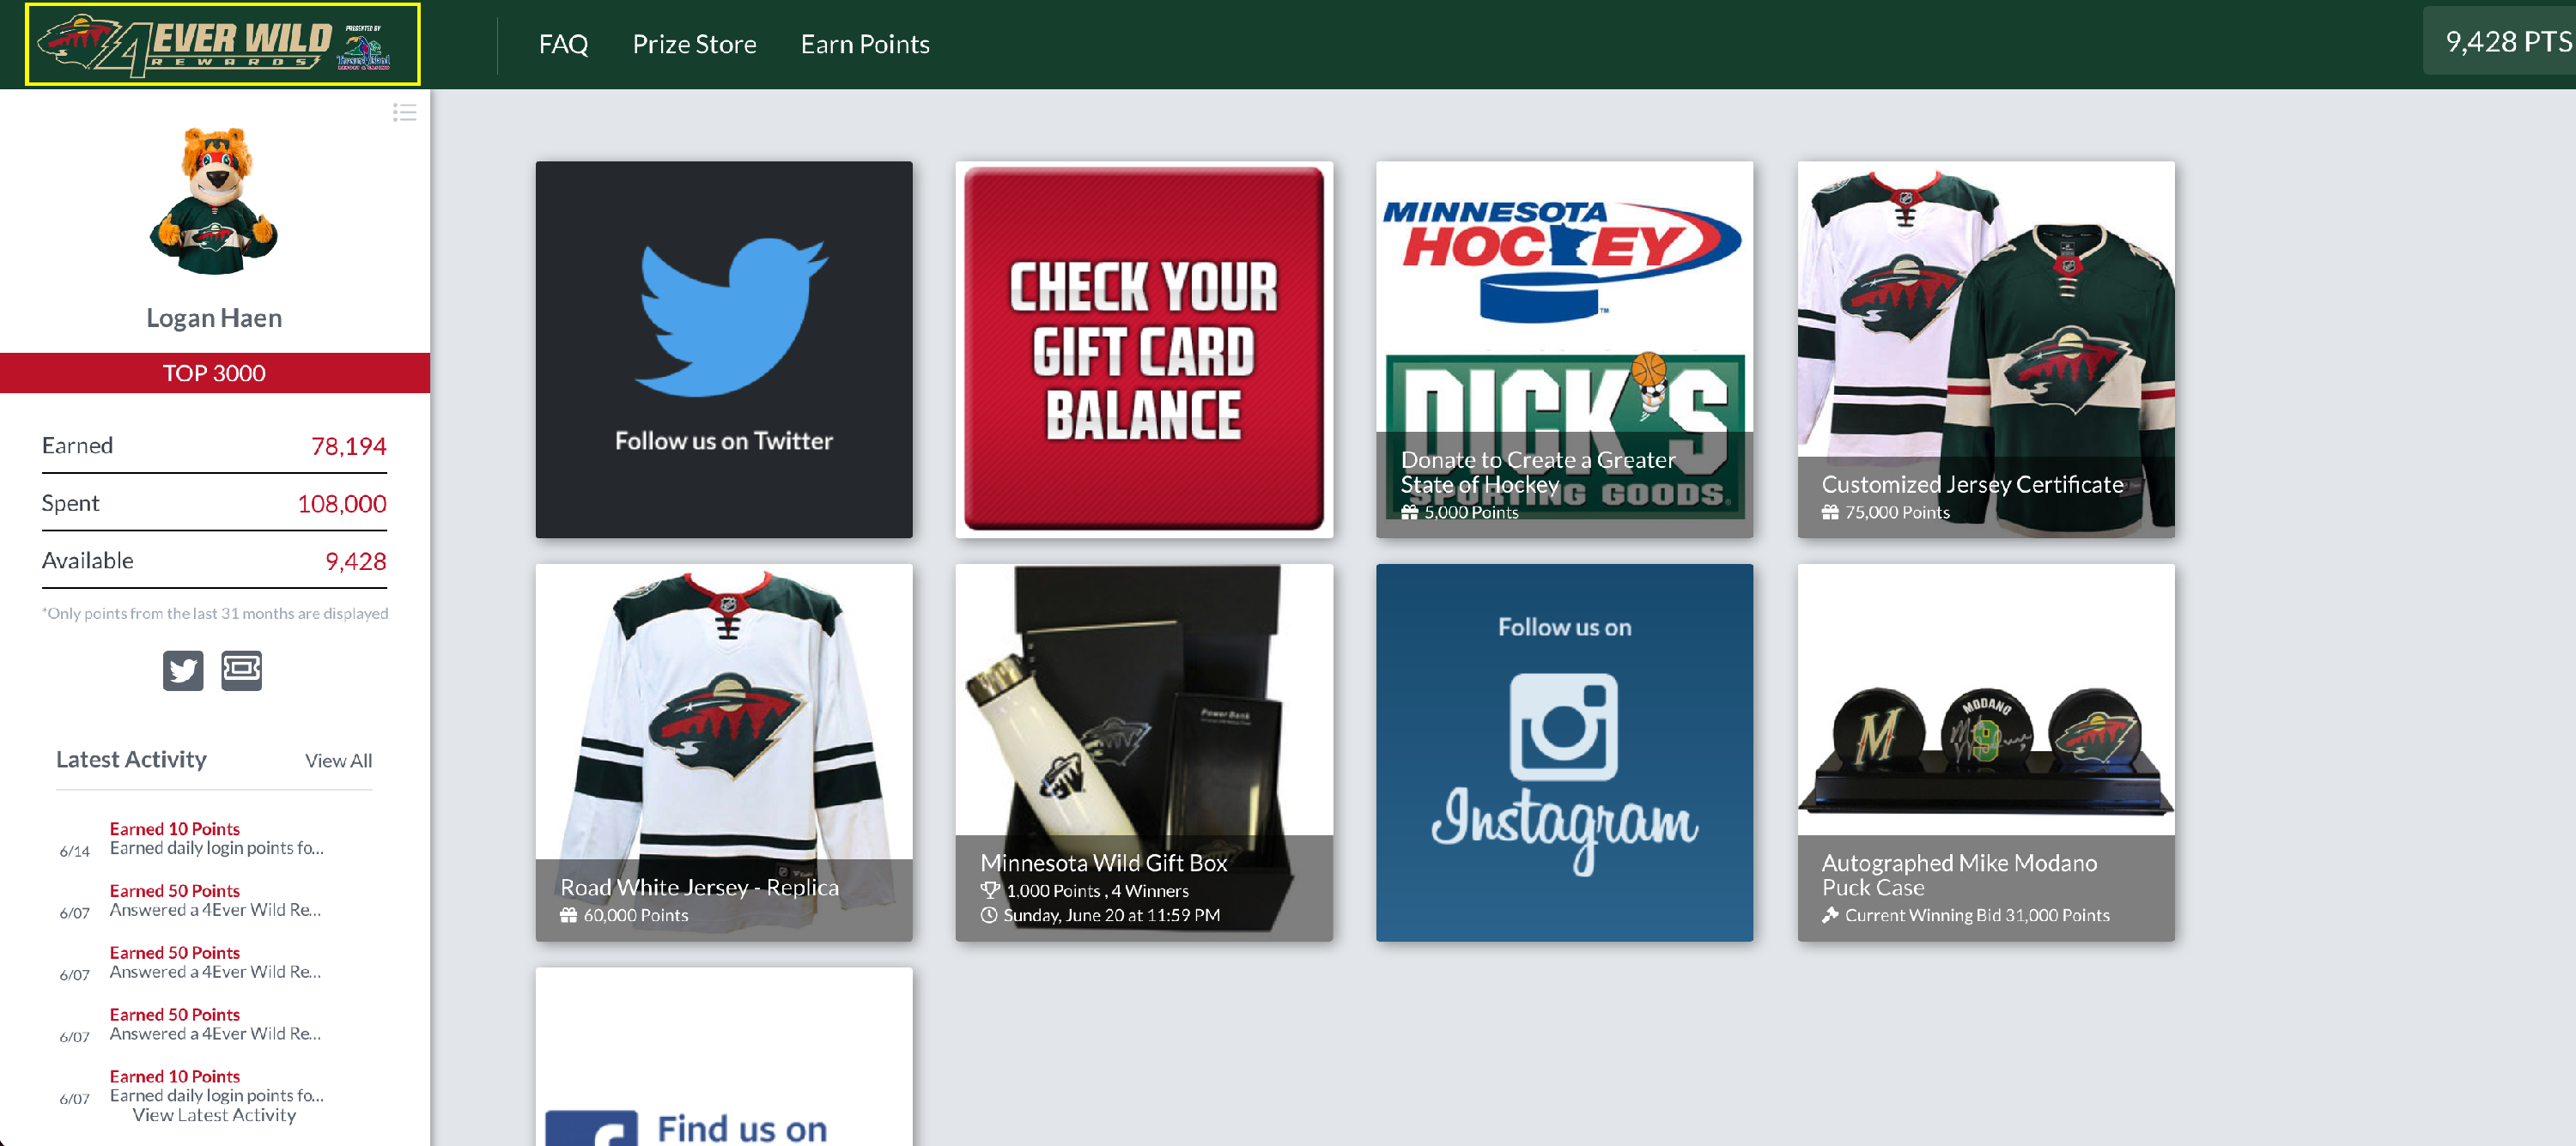Open the Road White Jersey Replica prize
This screenshot has width=2576, height=1146.
pos(723,752)
